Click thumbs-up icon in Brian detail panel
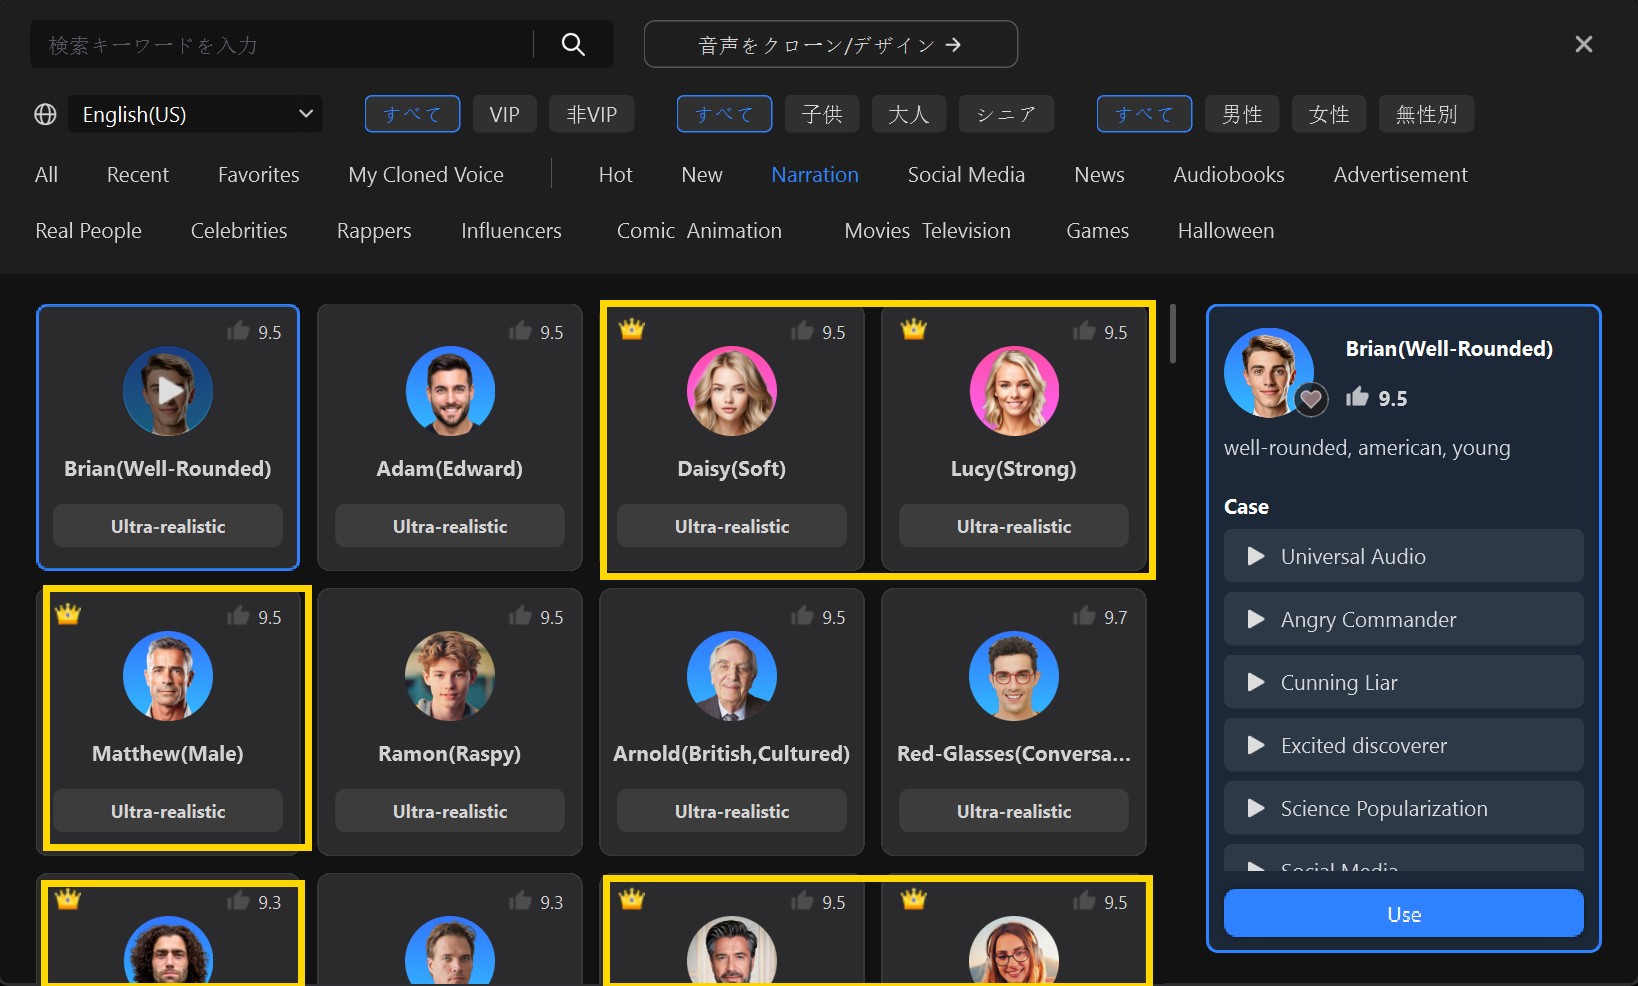This screenshot has height=986, width=1638. click(1357, 397)
